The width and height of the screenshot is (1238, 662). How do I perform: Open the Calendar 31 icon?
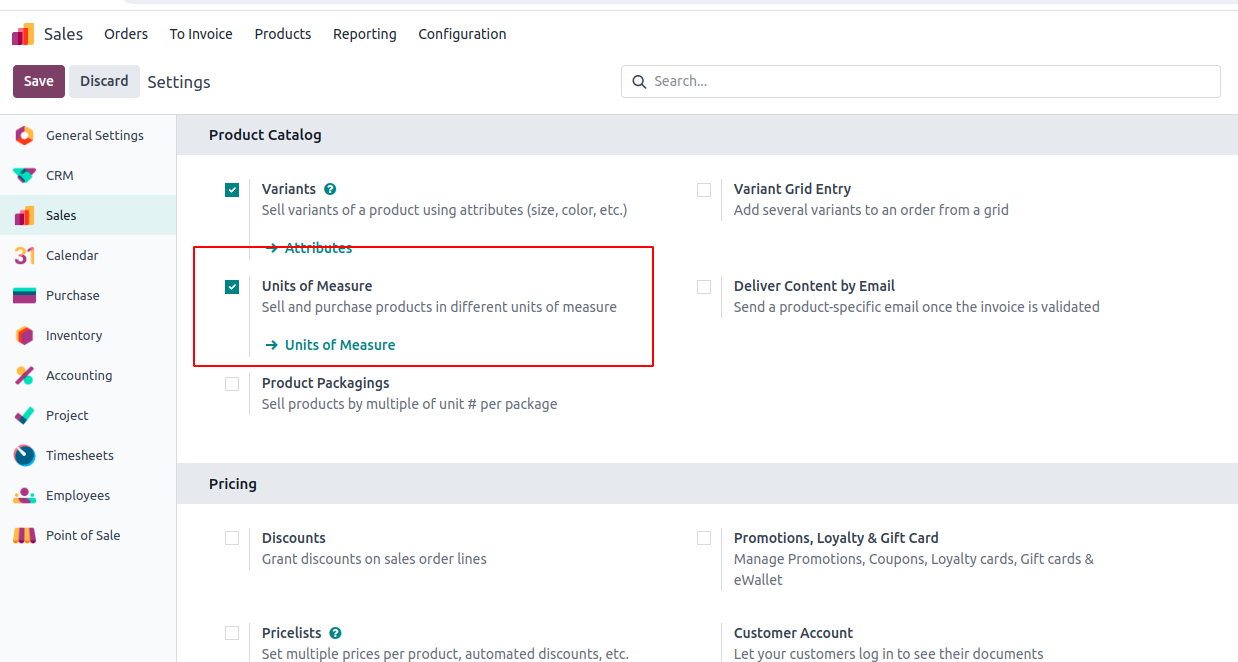25,255
